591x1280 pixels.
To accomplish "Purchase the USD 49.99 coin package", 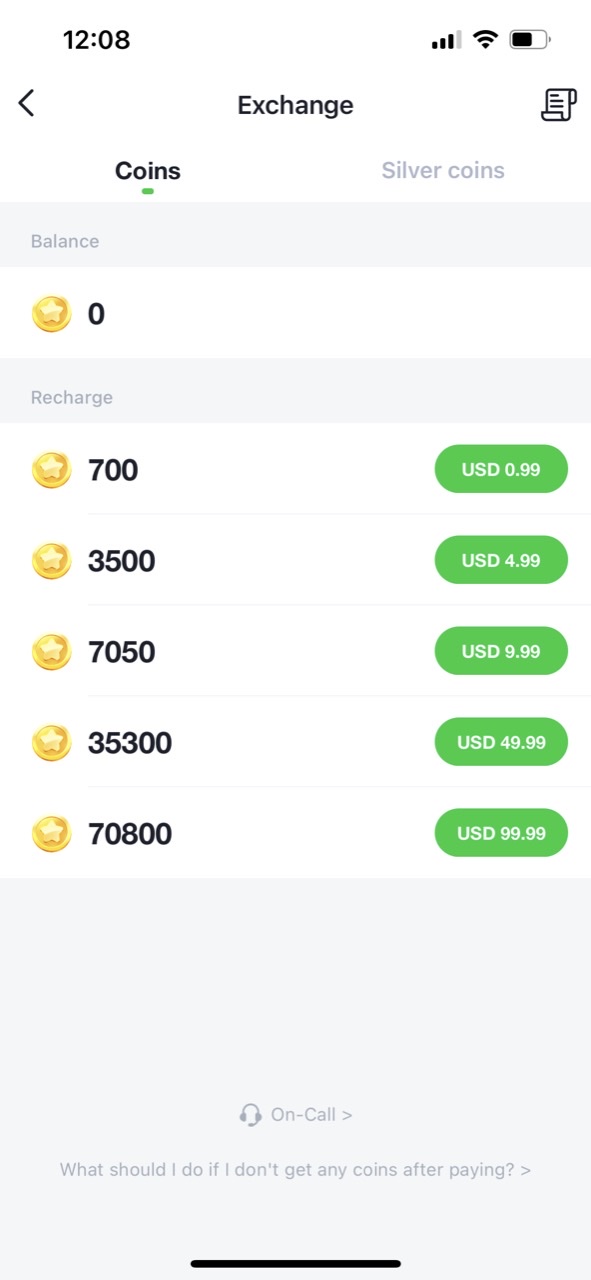I will [x=500, y=742].
